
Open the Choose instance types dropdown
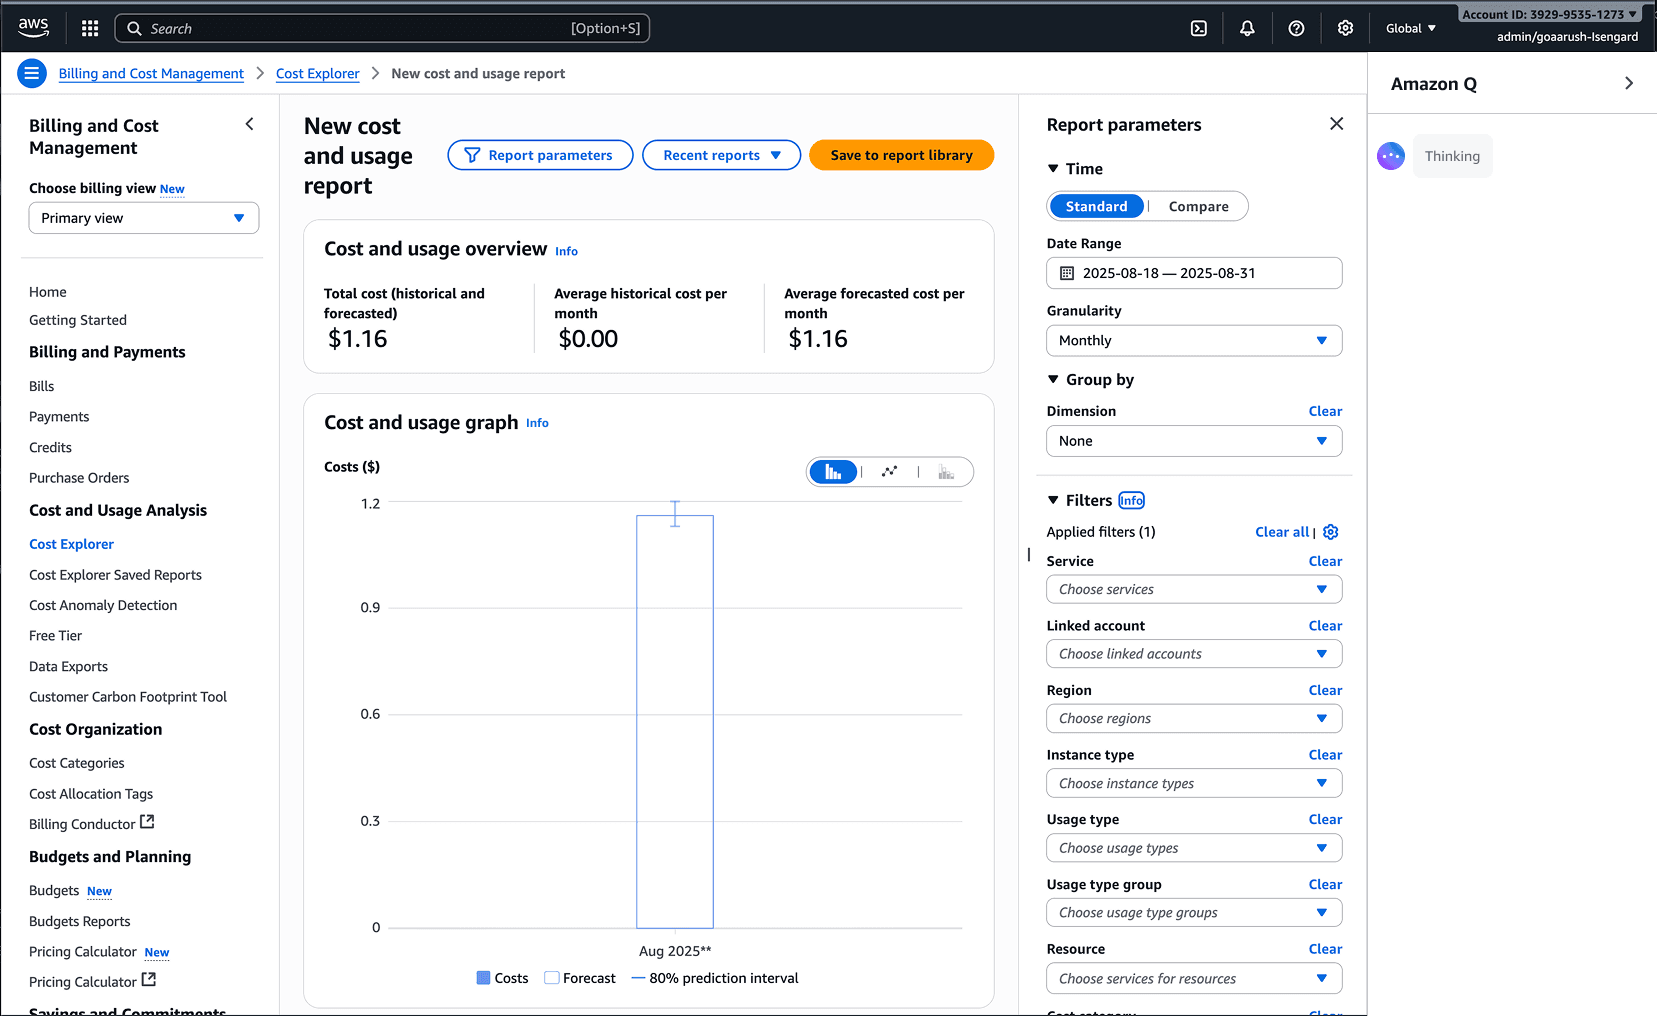pos(1194,783)
